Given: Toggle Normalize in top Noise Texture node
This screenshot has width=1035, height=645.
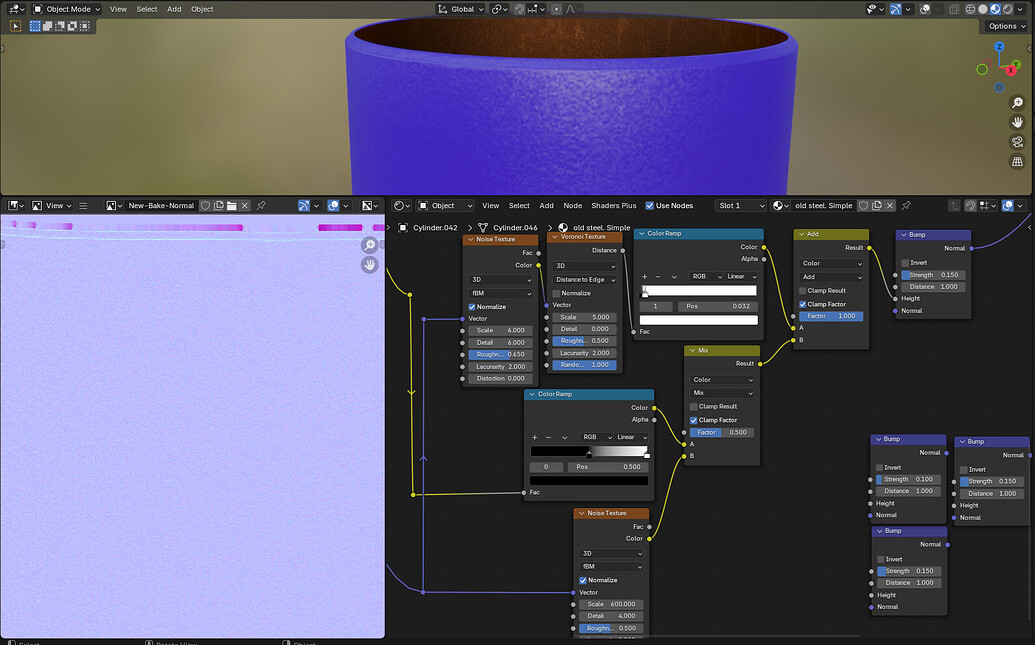Looking at the screenshot, I should pos(472,307).
